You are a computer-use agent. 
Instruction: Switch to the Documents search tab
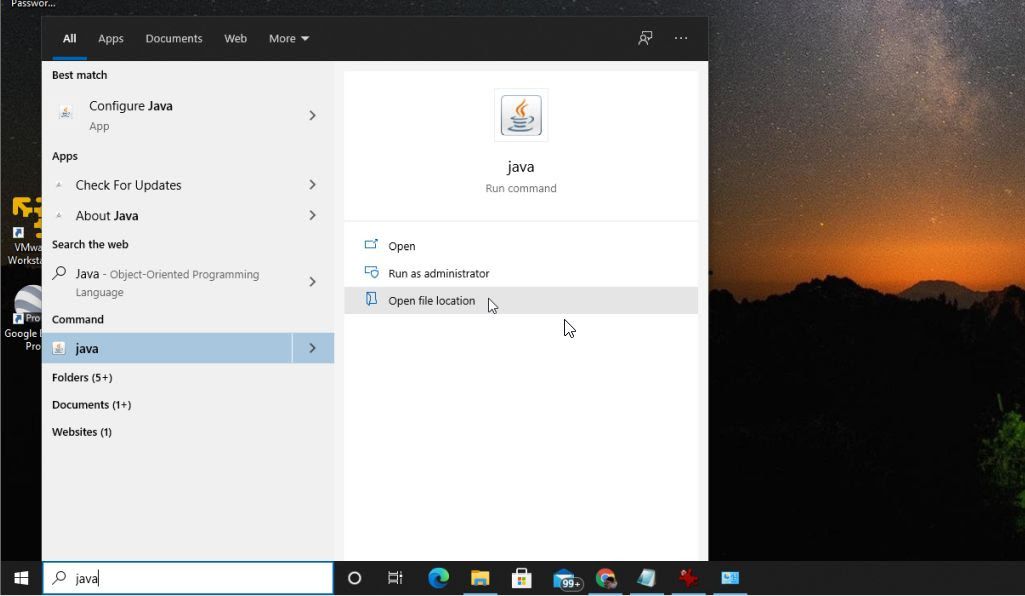174,39
